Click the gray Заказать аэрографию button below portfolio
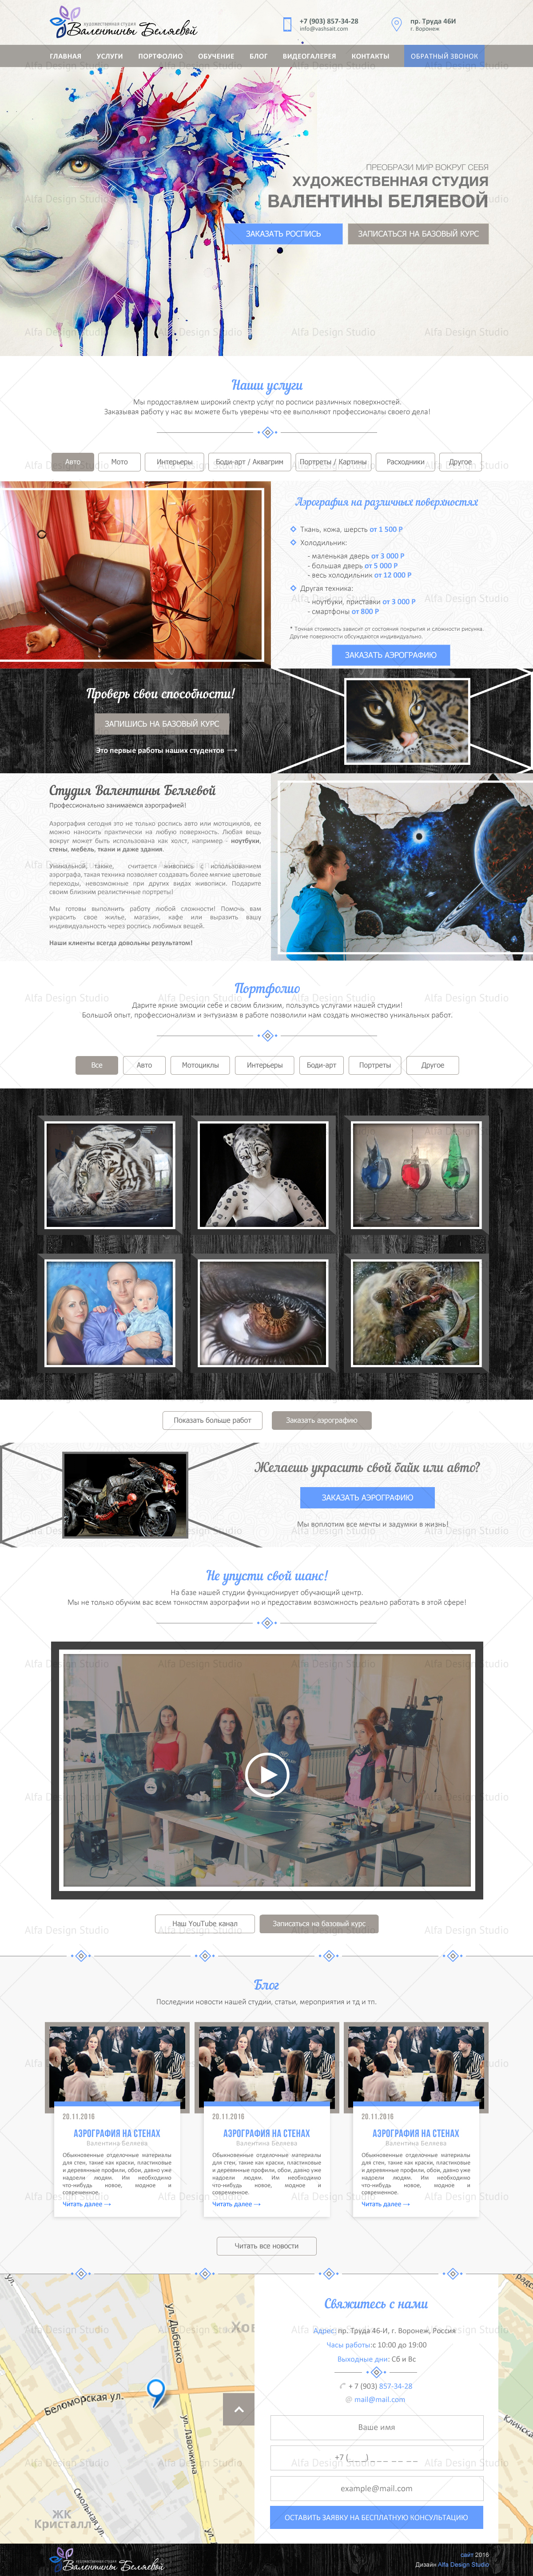Viewport: 533px width, 2576px height. coord(321,1419)
